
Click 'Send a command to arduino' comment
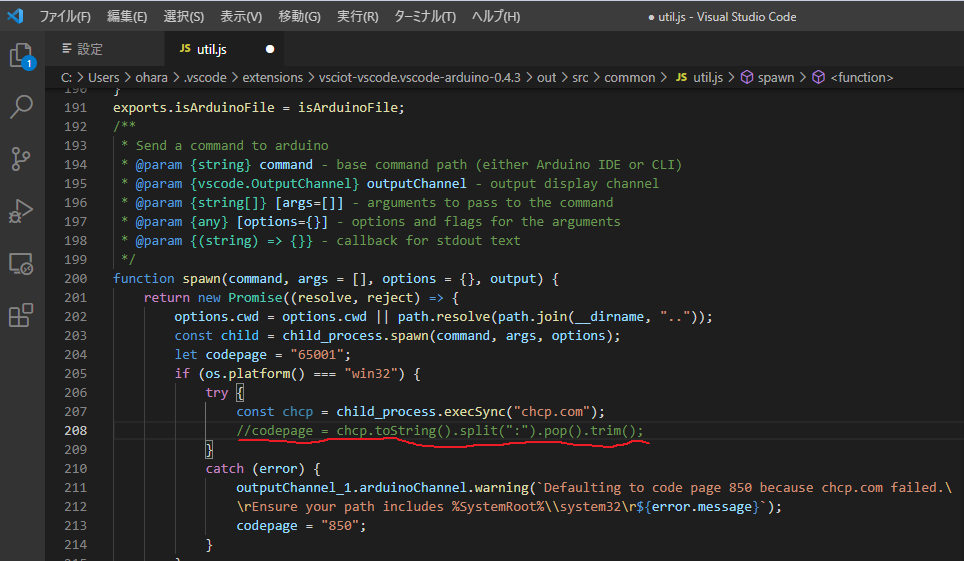pyautogui.click(x=232, y=146)
